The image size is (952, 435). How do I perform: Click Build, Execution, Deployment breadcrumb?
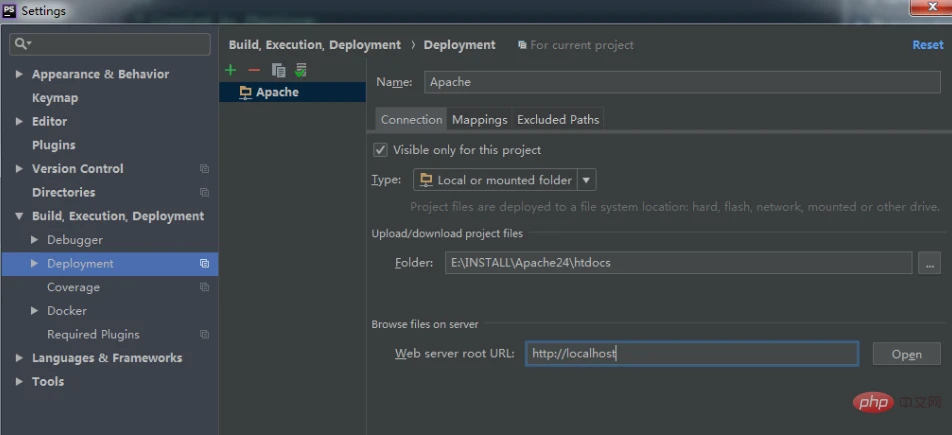coord(314,45)
